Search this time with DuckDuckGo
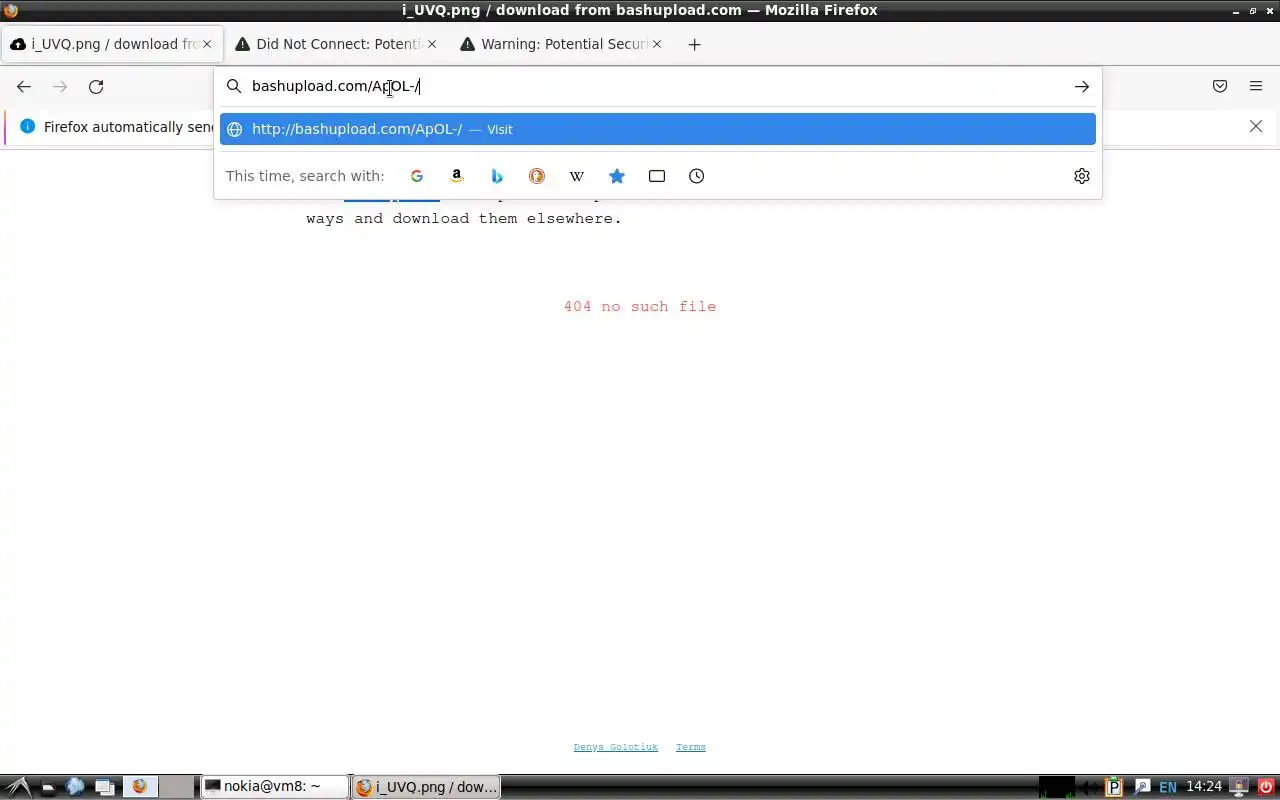Screen dimensions: 1280x800 coord(537,176)
